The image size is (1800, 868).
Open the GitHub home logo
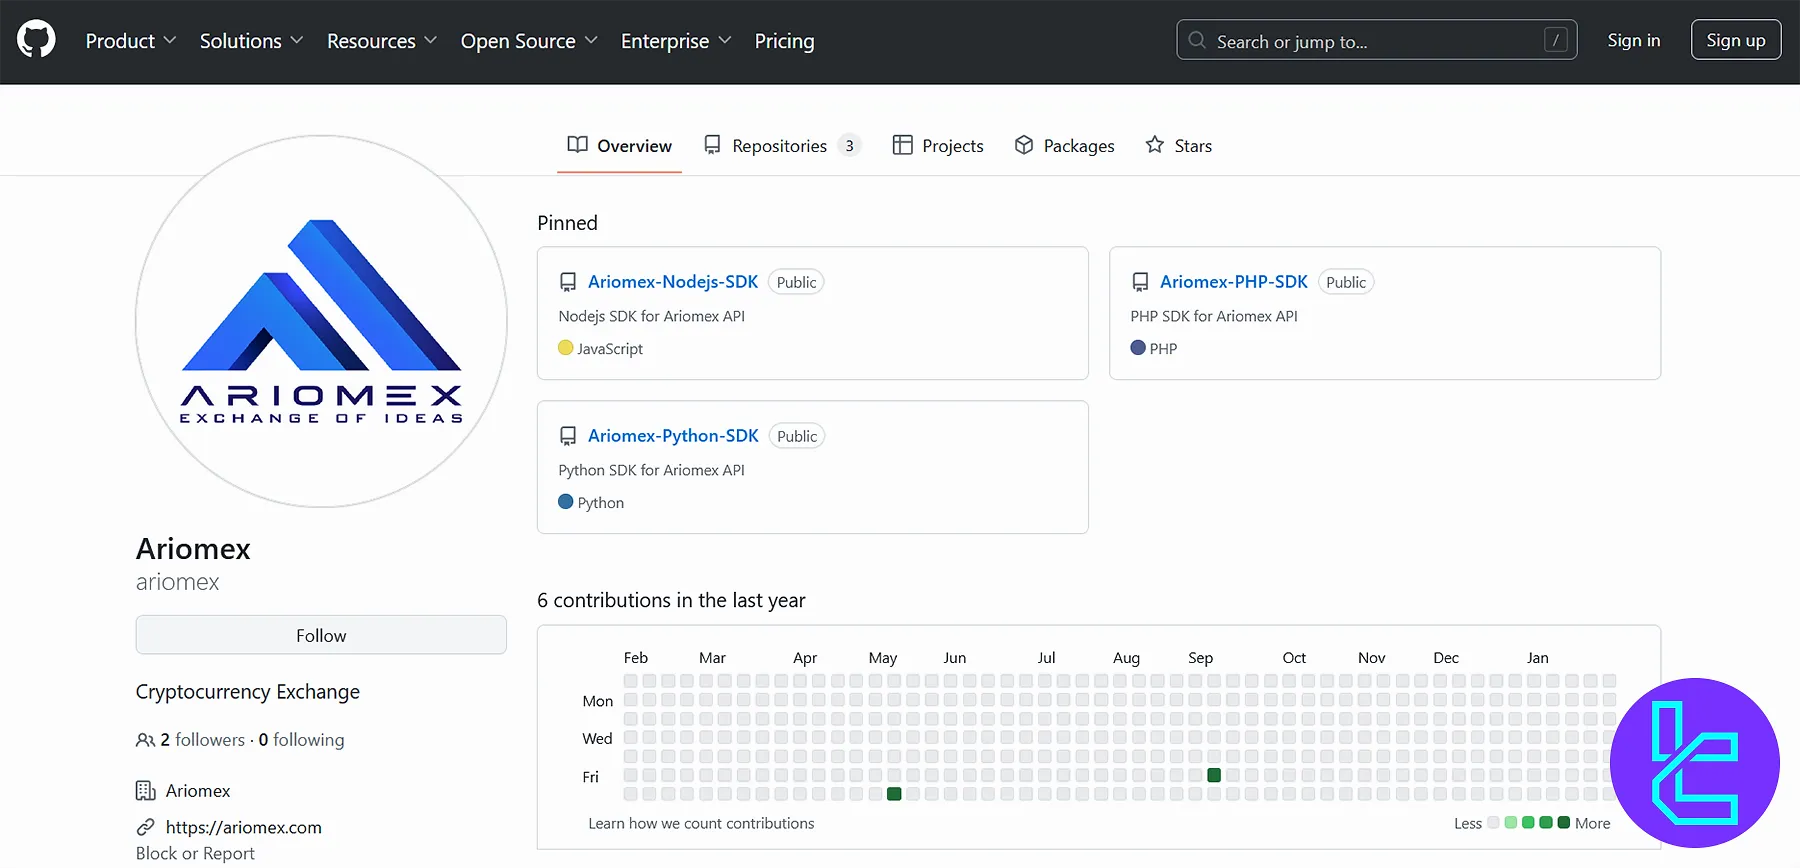36,41
